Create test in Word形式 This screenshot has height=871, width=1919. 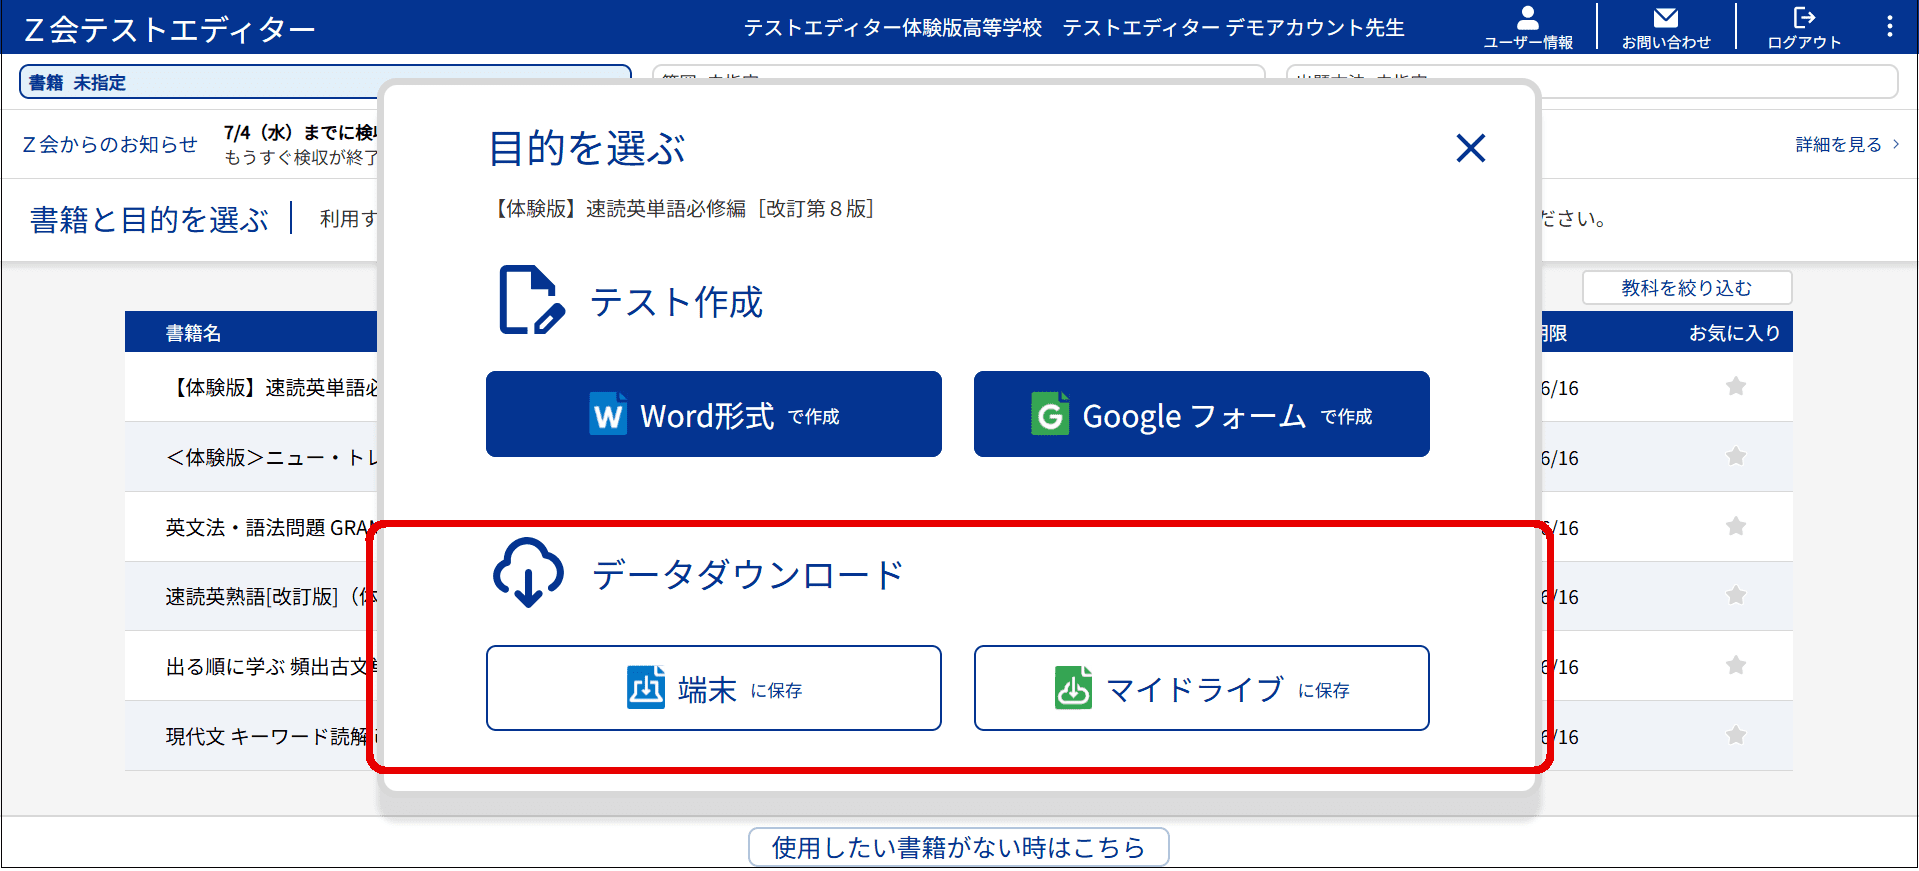click(713, 414)
